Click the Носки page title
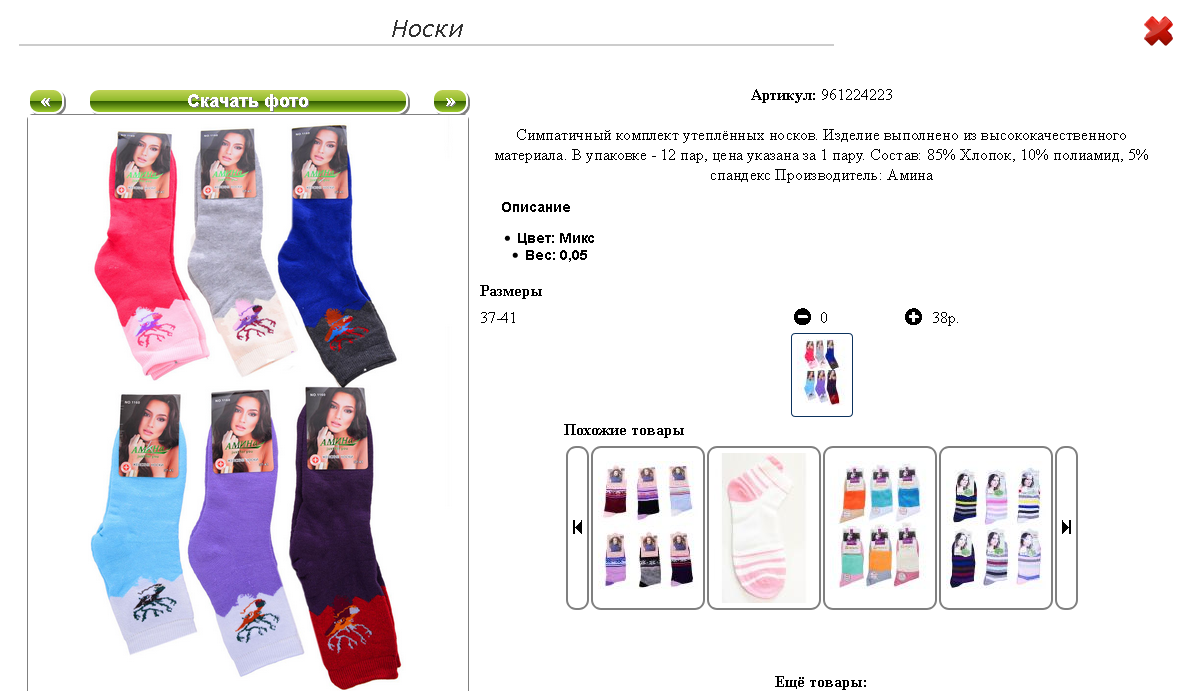The height and width of the screenshot is (691, 1180). click(x=427, y=29)
